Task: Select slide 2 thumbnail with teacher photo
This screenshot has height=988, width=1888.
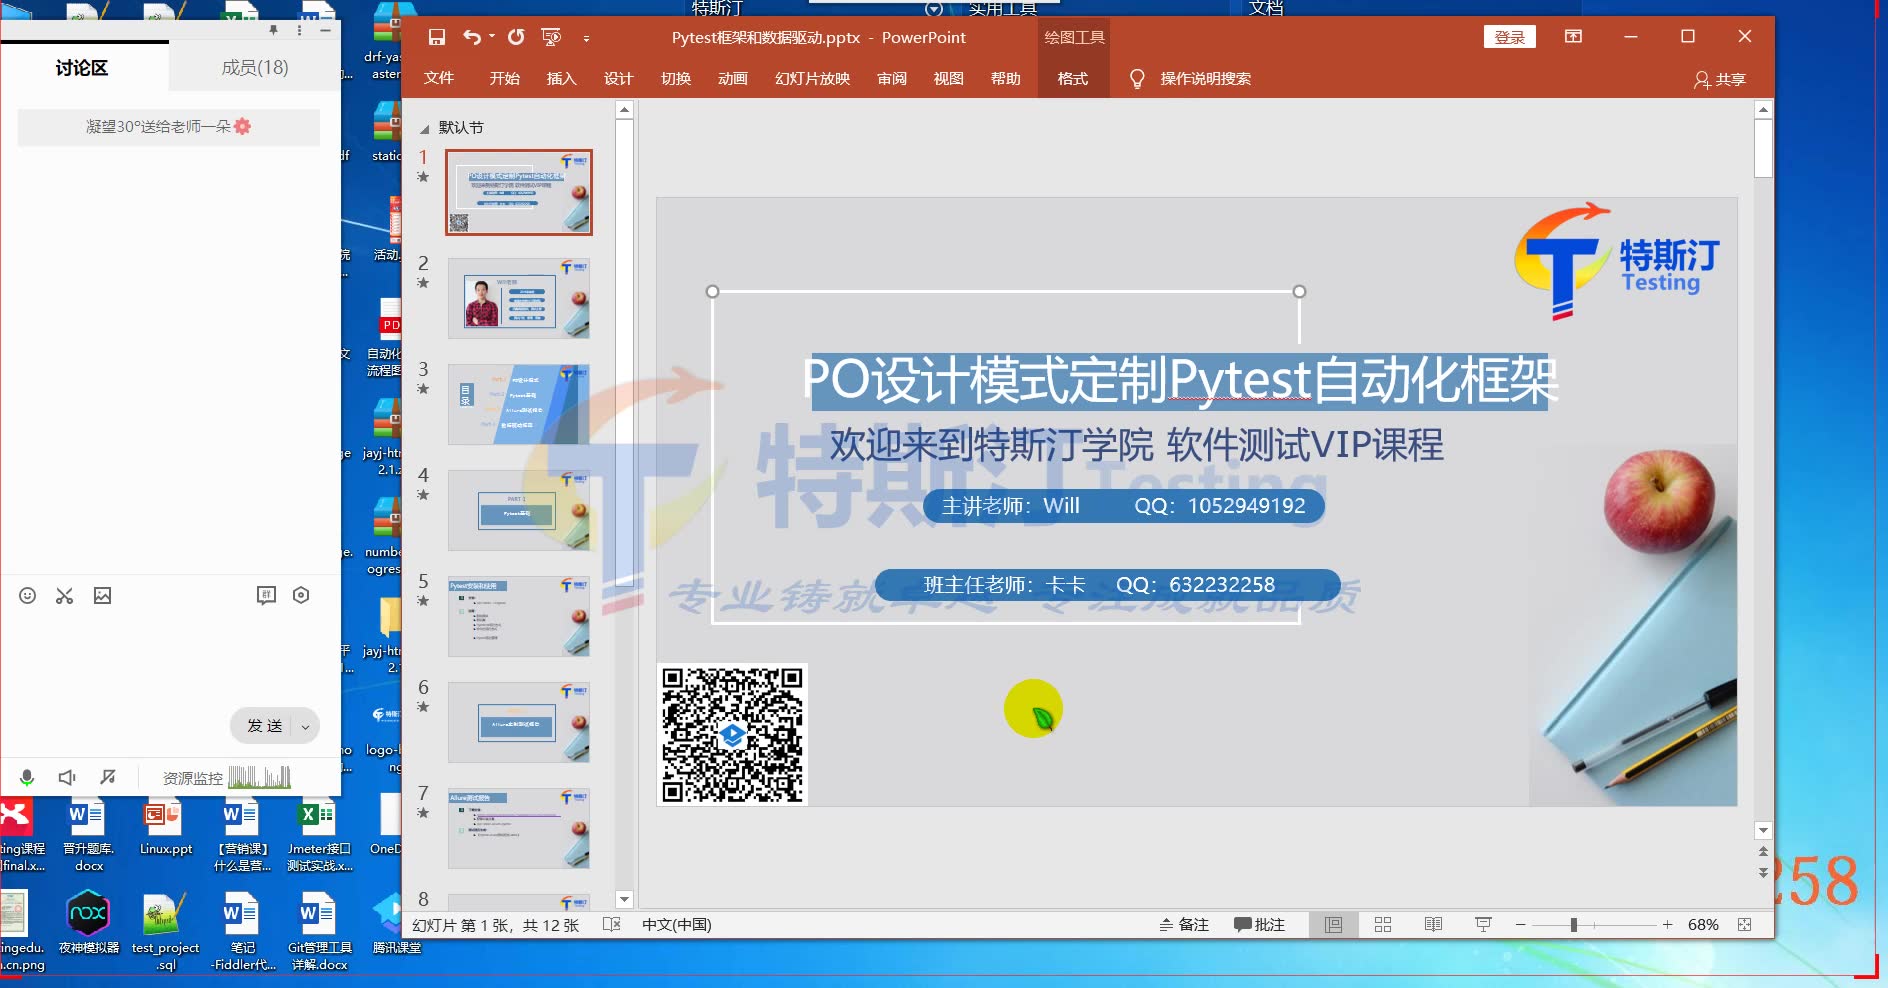Action: coord(519,298)
